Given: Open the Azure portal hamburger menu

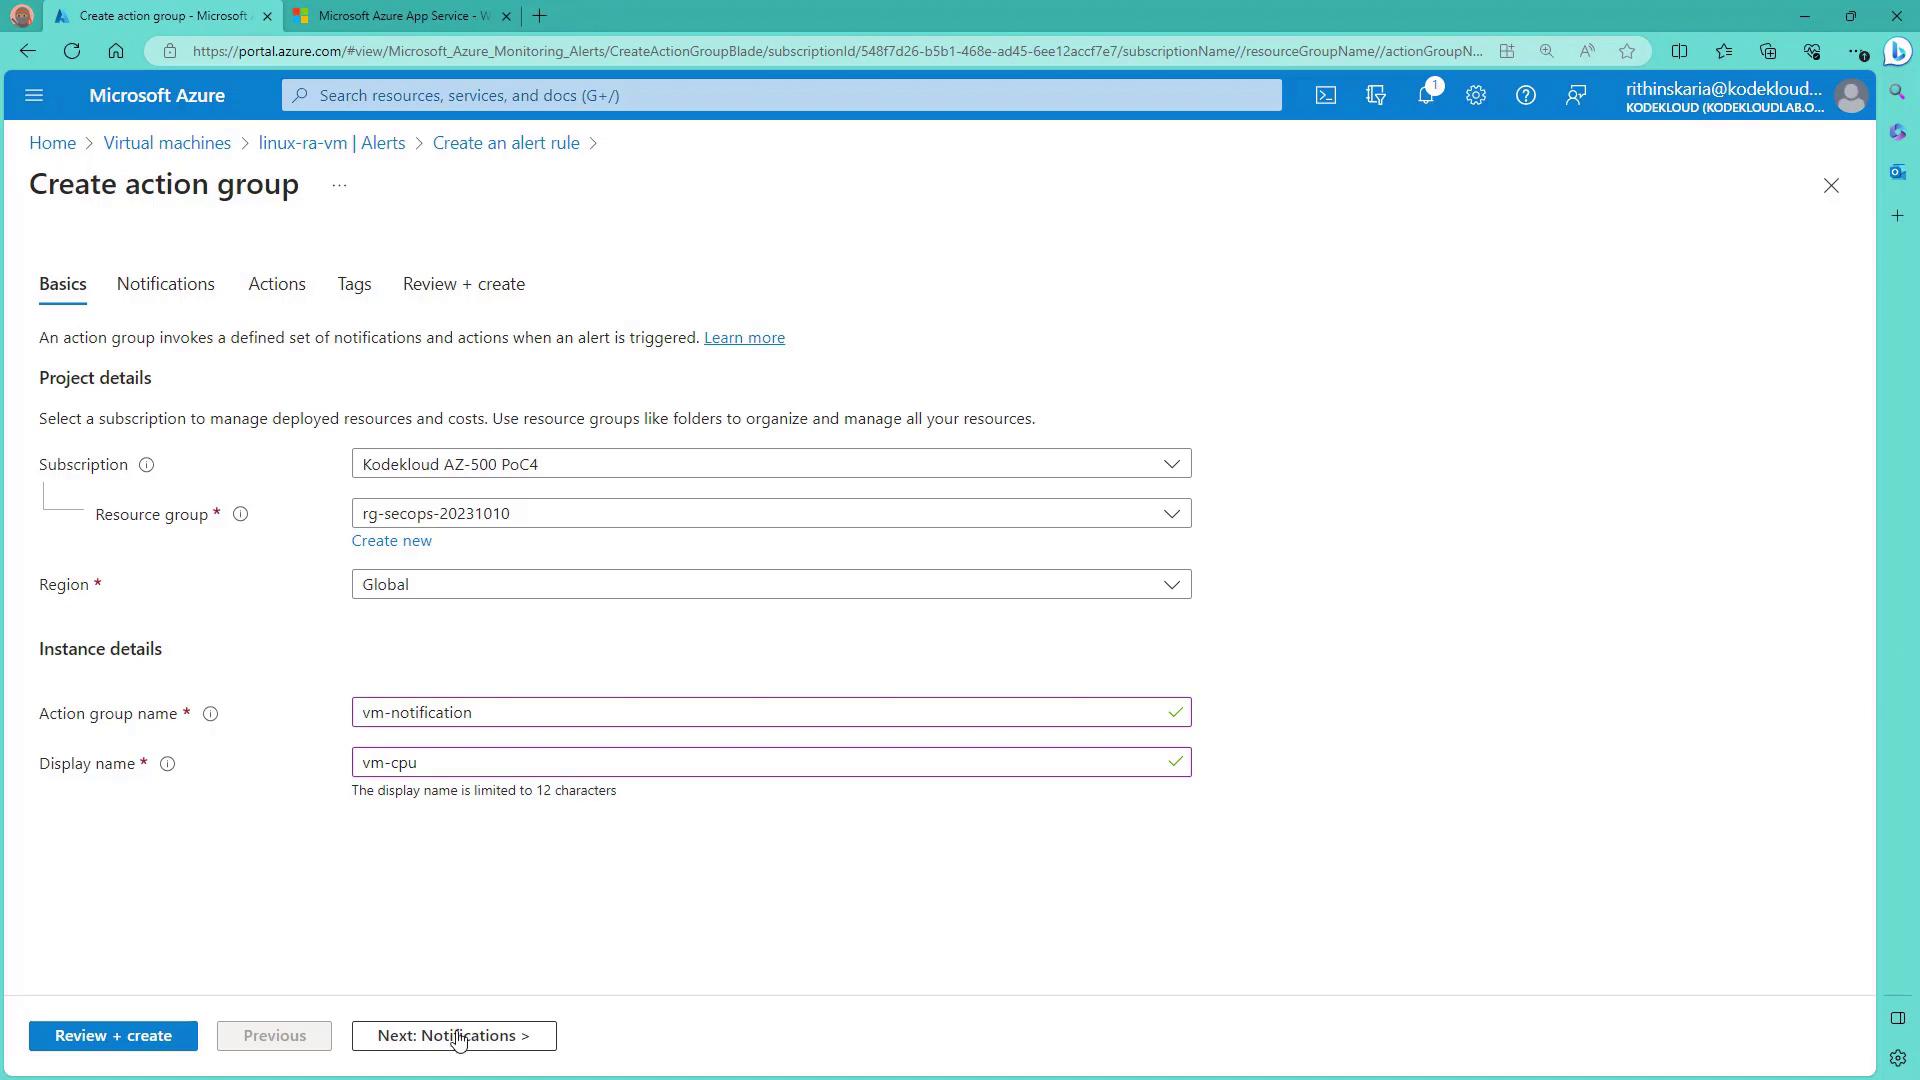Looking at the screenshot, I should (x=34, y=96).
